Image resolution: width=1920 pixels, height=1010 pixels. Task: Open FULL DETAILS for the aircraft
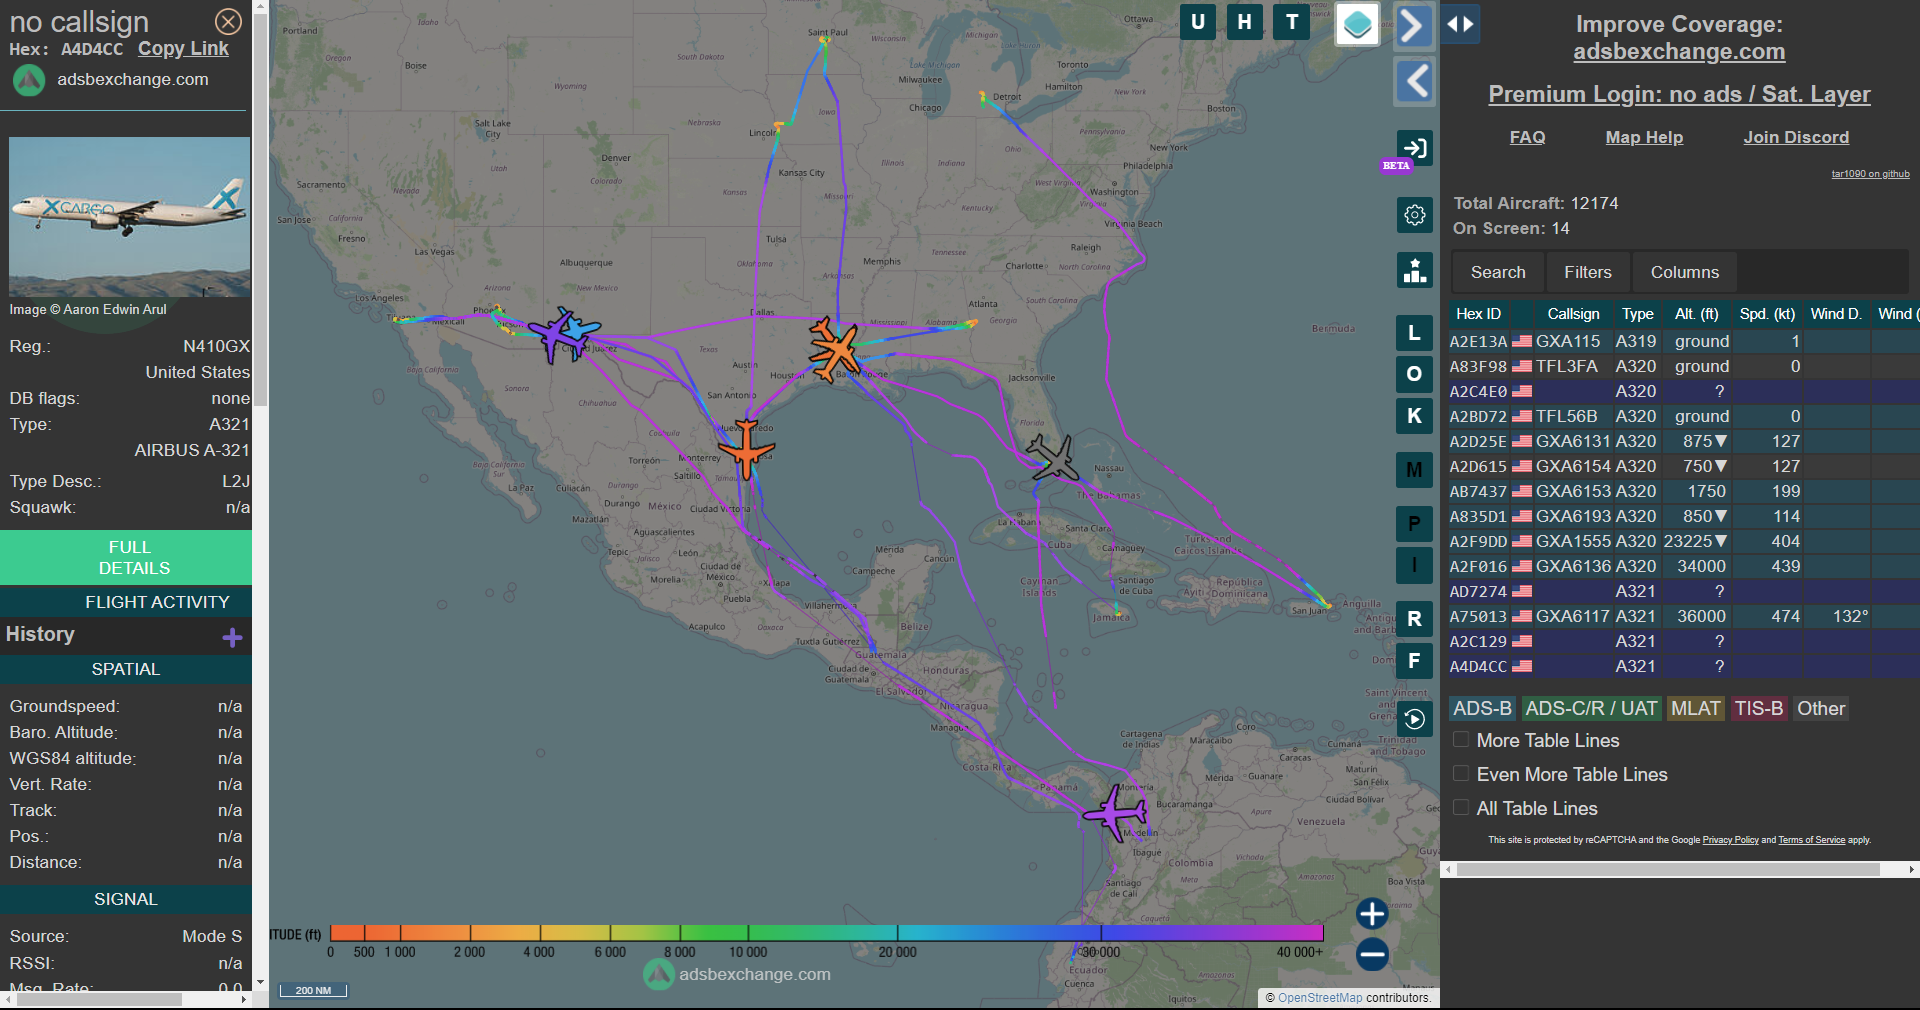(126, 557)
